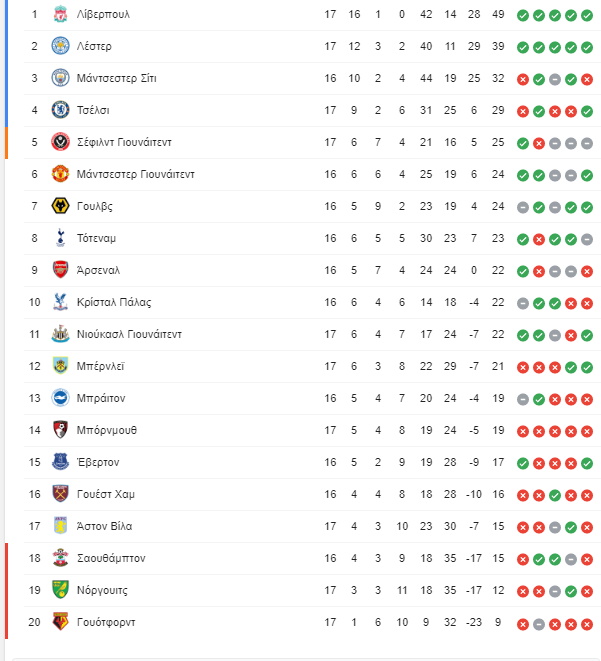
Task: Click the Watford club crest
Action: (x=60, y=622)
